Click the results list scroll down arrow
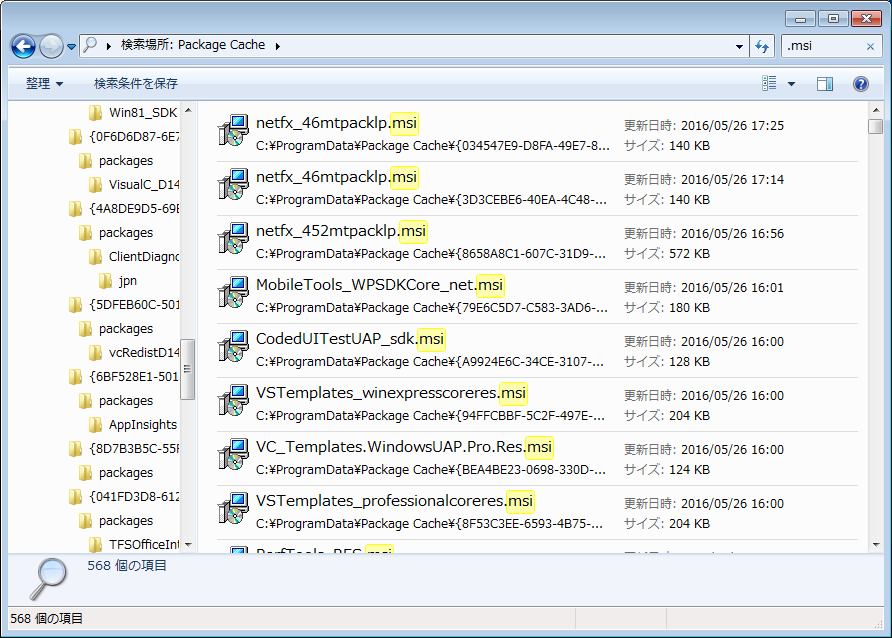The image size is (892, 638). point(876,545)
